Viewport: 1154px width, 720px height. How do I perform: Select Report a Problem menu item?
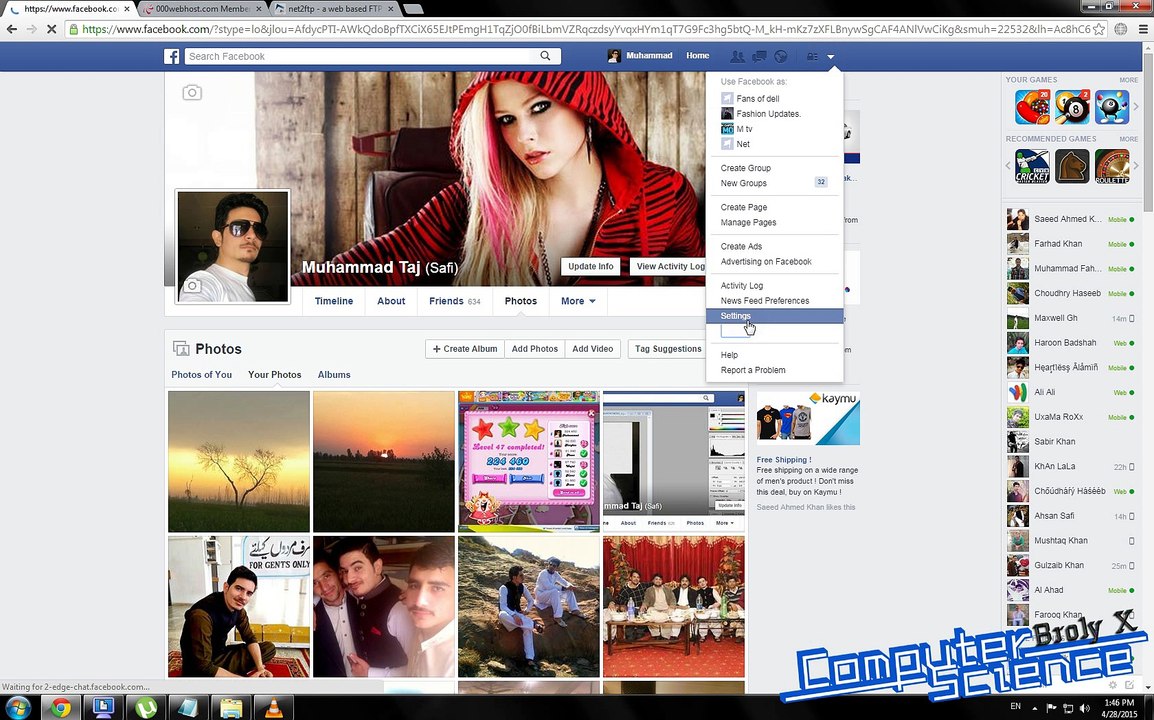click(x=753, y=370)
